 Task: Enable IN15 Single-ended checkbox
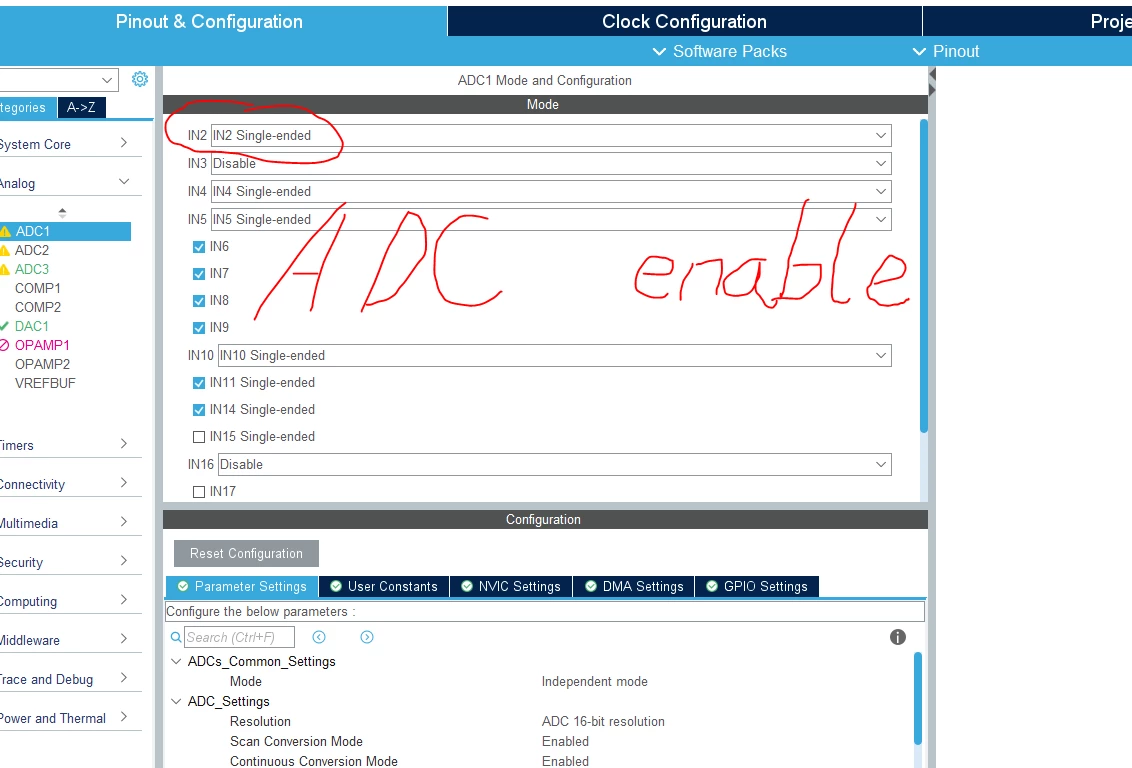click(x=199, y=437)
